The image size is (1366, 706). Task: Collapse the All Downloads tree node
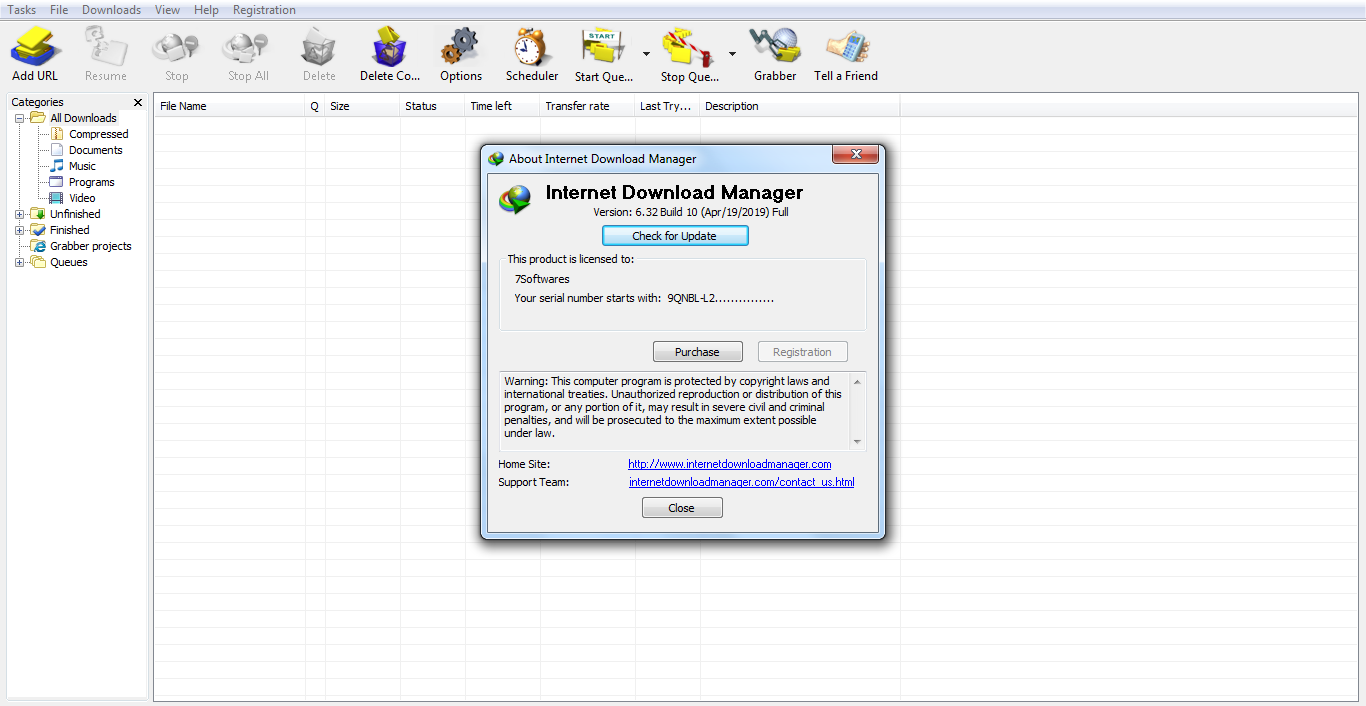pos(19,118)
